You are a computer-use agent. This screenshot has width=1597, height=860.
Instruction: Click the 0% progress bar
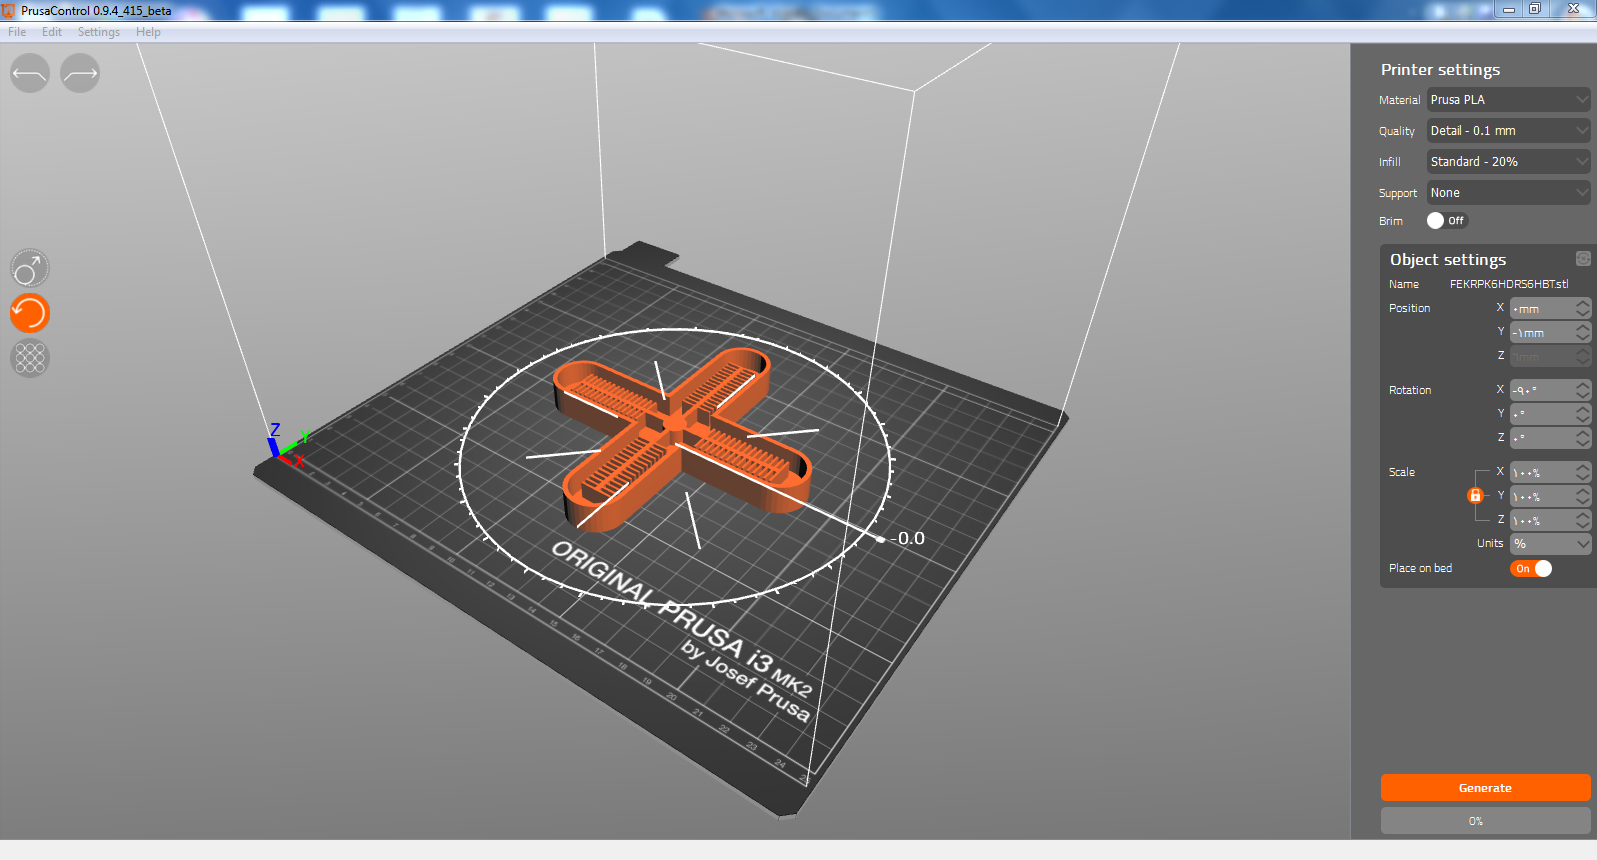pyautogui.click(x=1485, y=821)
